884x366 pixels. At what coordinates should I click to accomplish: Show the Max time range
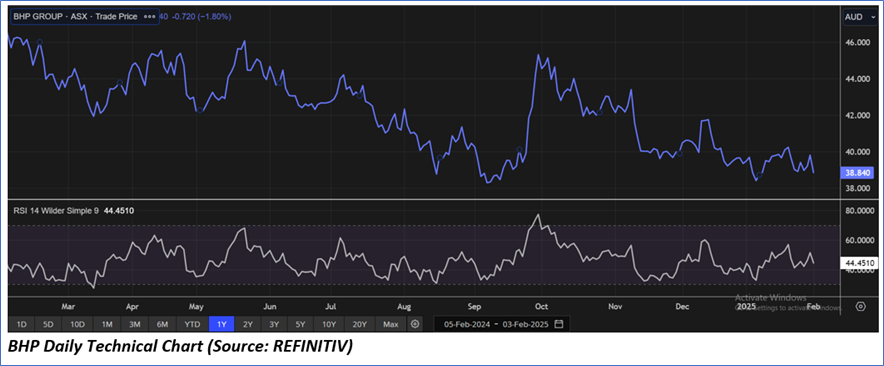(390, 324)
